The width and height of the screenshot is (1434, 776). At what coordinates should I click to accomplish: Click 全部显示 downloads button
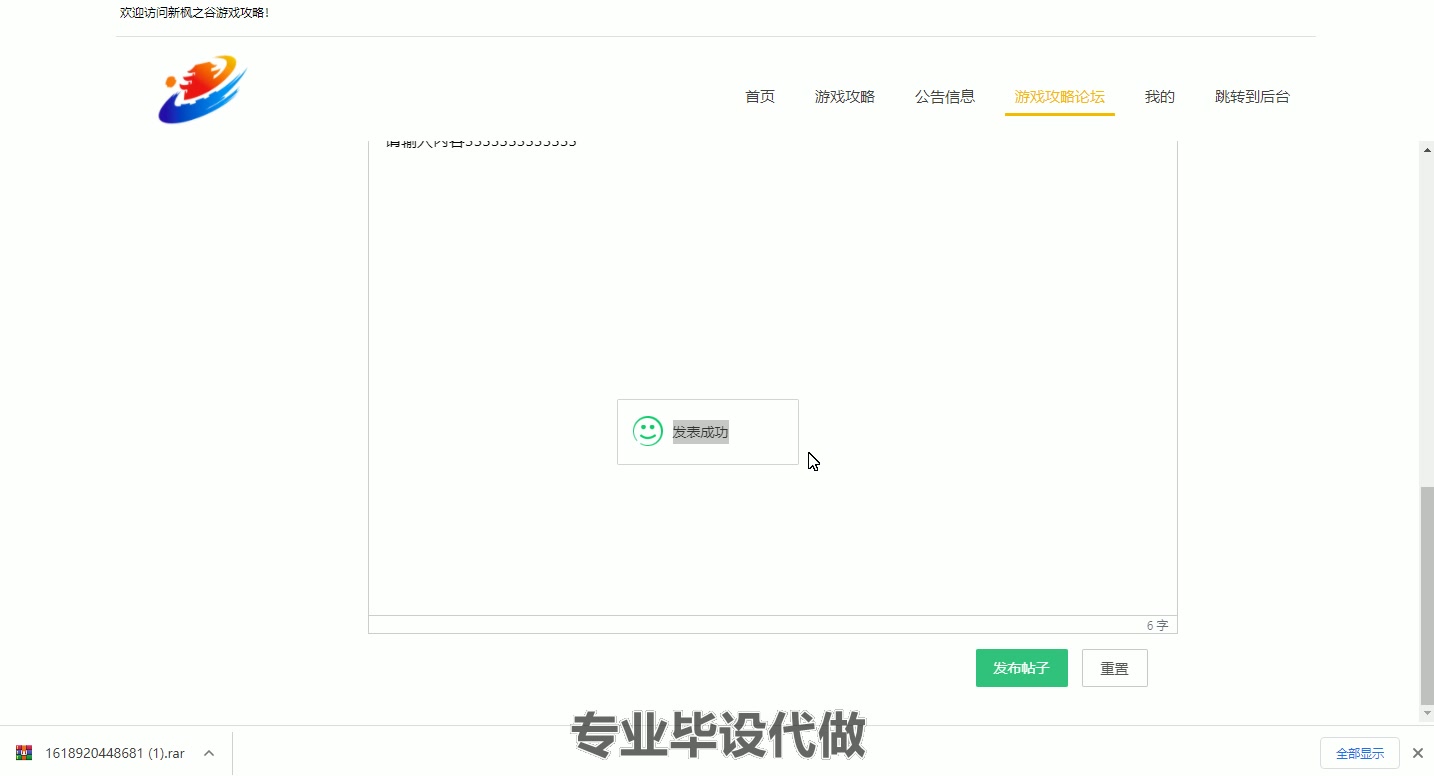point(1360,753)
